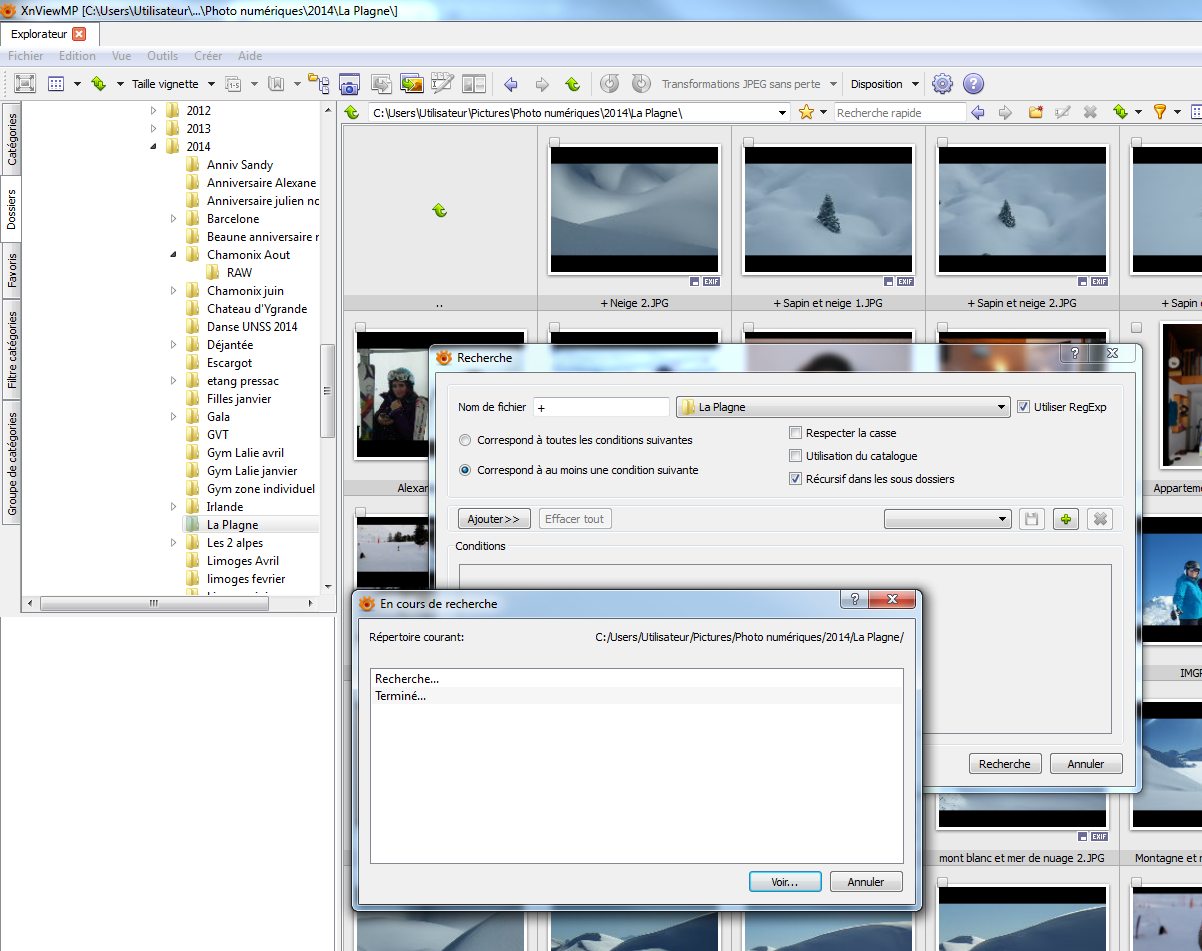Select 'Correspond à toutes les conditions suivantes'

point(465,440)
